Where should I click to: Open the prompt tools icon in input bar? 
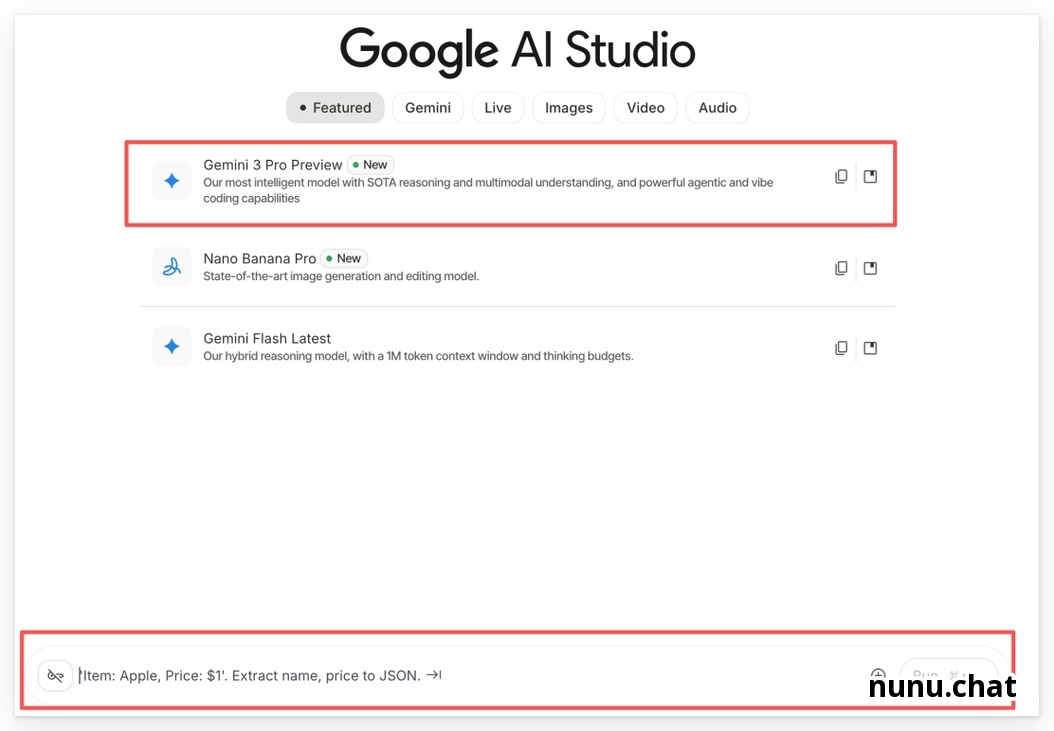point(56,675)
